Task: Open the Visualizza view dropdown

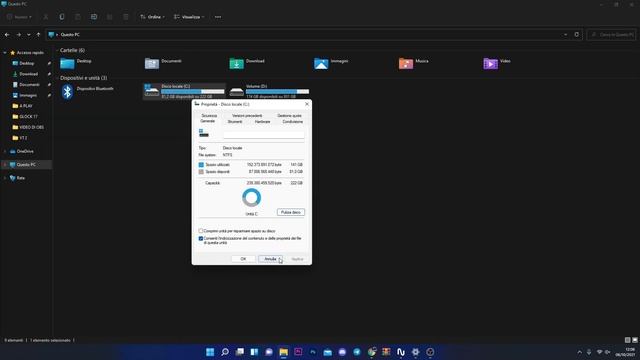Action: [189, 17]
